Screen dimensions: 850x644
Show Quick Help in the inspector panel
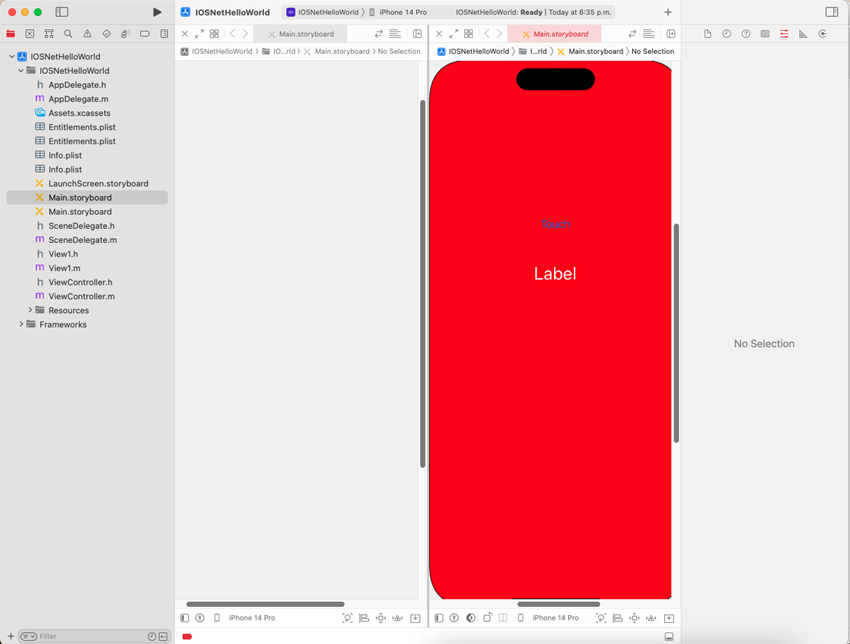coord(743,33)
